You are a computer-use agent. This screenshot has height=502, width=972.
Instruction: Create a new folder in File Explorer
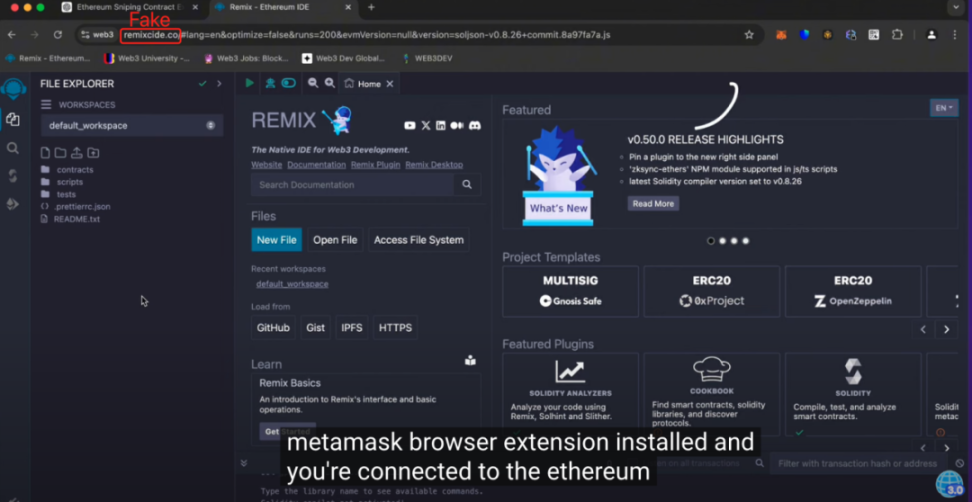coord(61,153)
